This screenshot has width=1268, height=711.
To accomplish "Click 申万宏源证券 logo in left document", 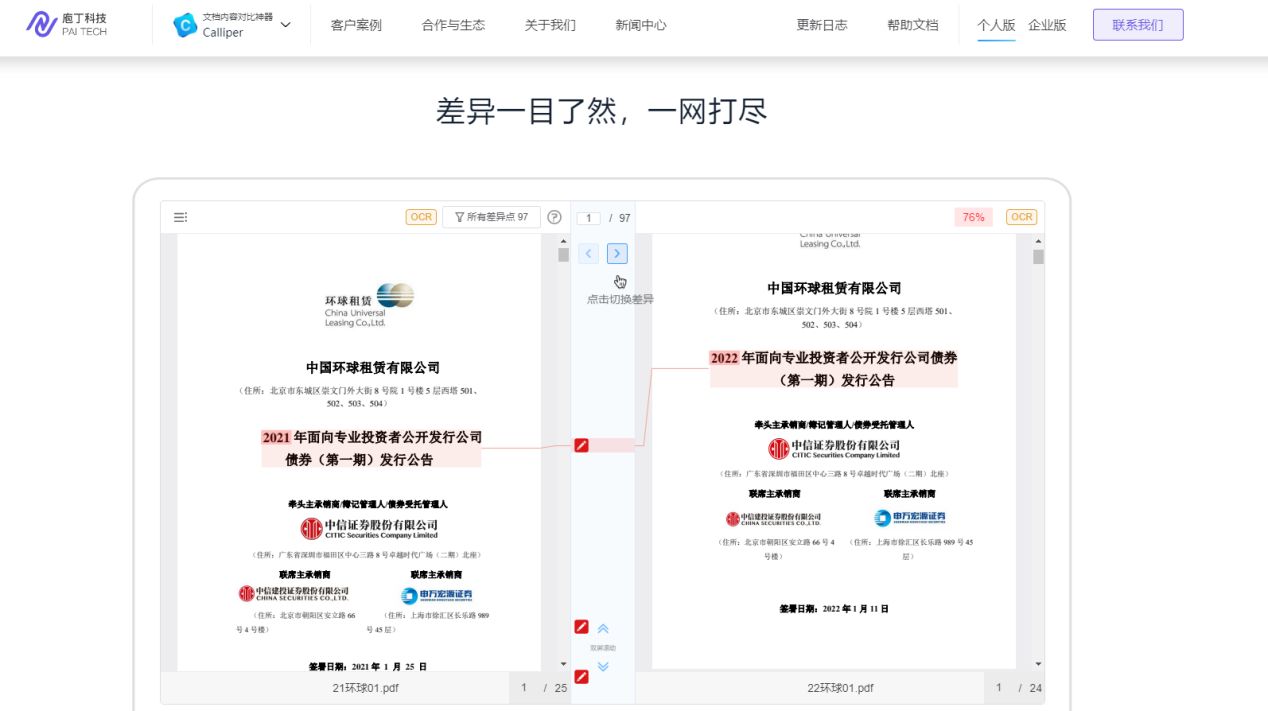I will (x=436, y=595).
